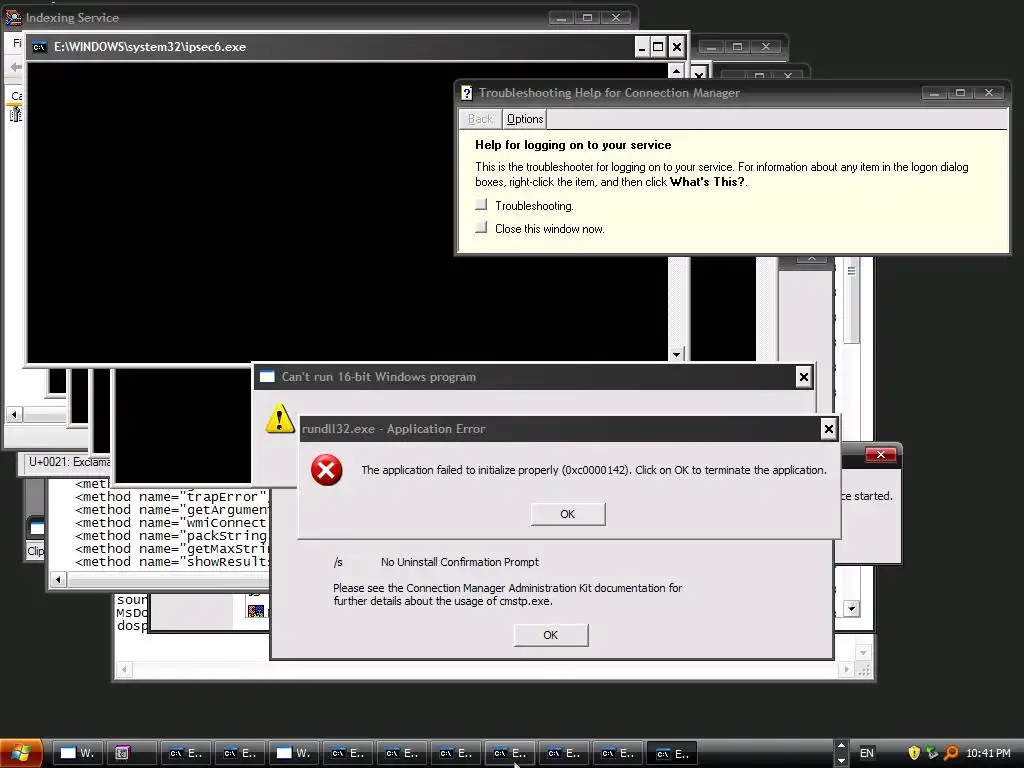Click the showResult method line
Image resolution: width=1024 pixels, height=768 pixels.
click(x=171, y=562)
